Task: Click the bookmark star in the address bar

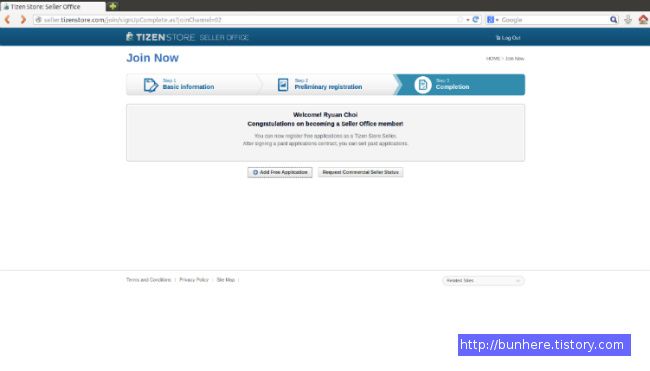Action: (460, 19)
